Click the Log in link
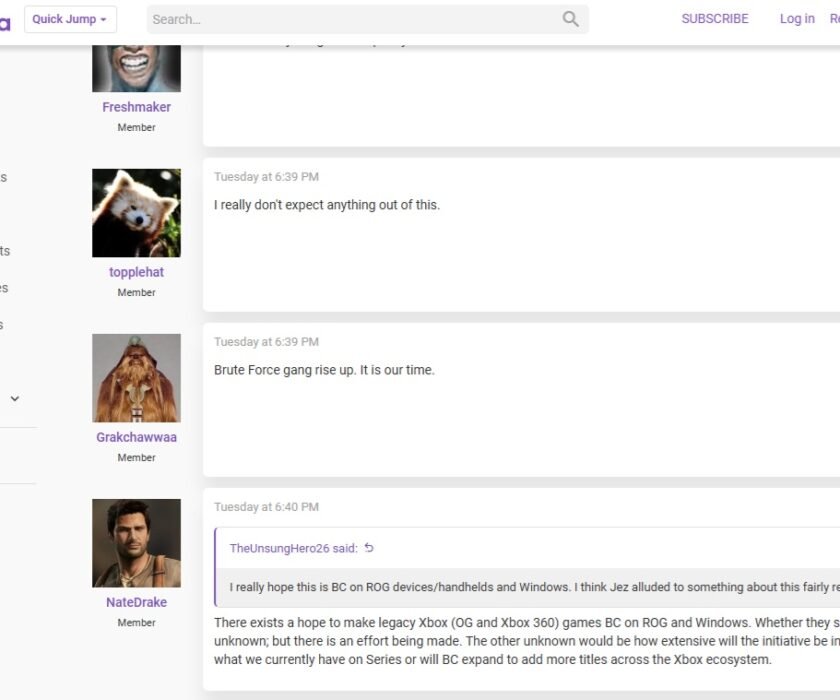 pos(796,19)
